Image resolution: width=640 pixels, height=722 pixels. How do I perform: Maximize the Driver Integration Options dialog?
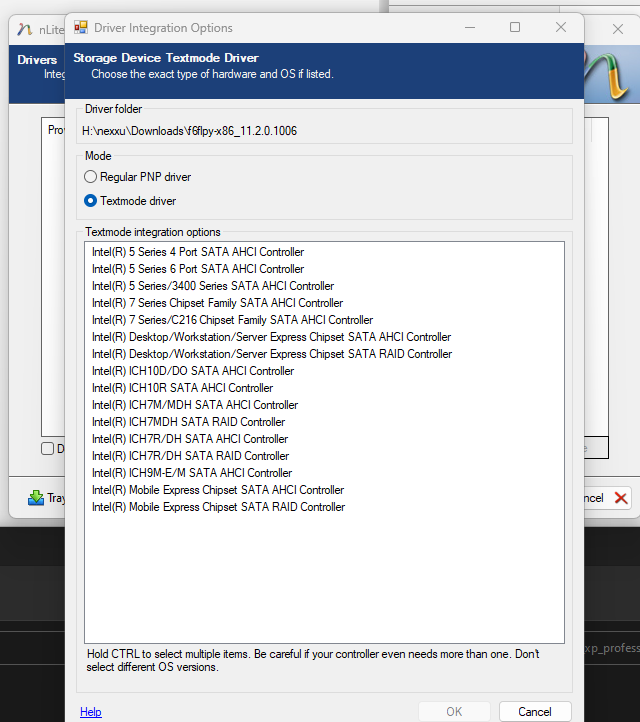tap(515, 28)
